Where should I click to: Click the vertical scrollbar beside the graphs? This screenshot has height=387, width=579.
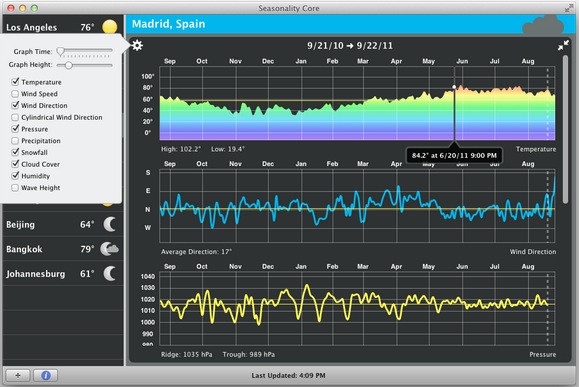click(x=565, y=129)
